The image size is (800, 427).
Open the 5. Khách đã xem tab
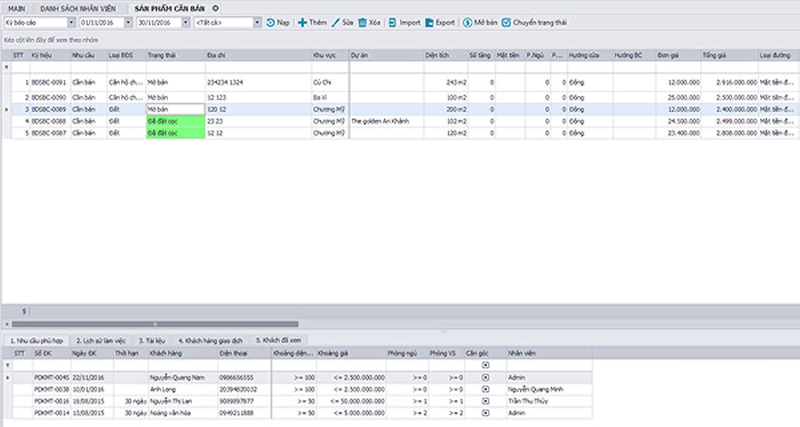tap(279, 340)
